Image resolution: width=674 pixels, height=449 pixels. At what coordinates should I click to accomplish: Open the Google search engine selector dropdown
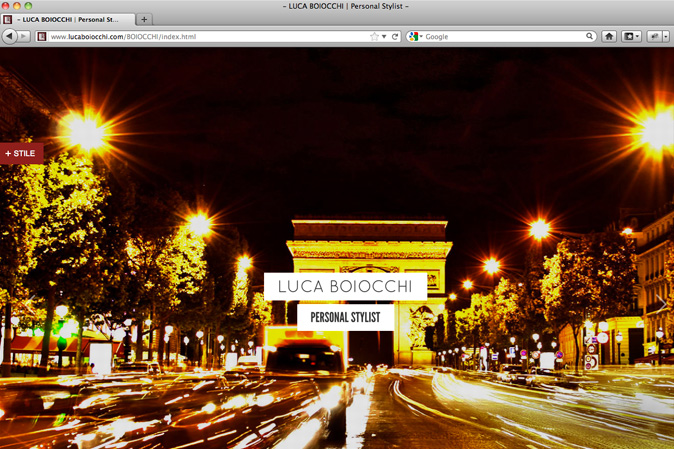(416, 37)
